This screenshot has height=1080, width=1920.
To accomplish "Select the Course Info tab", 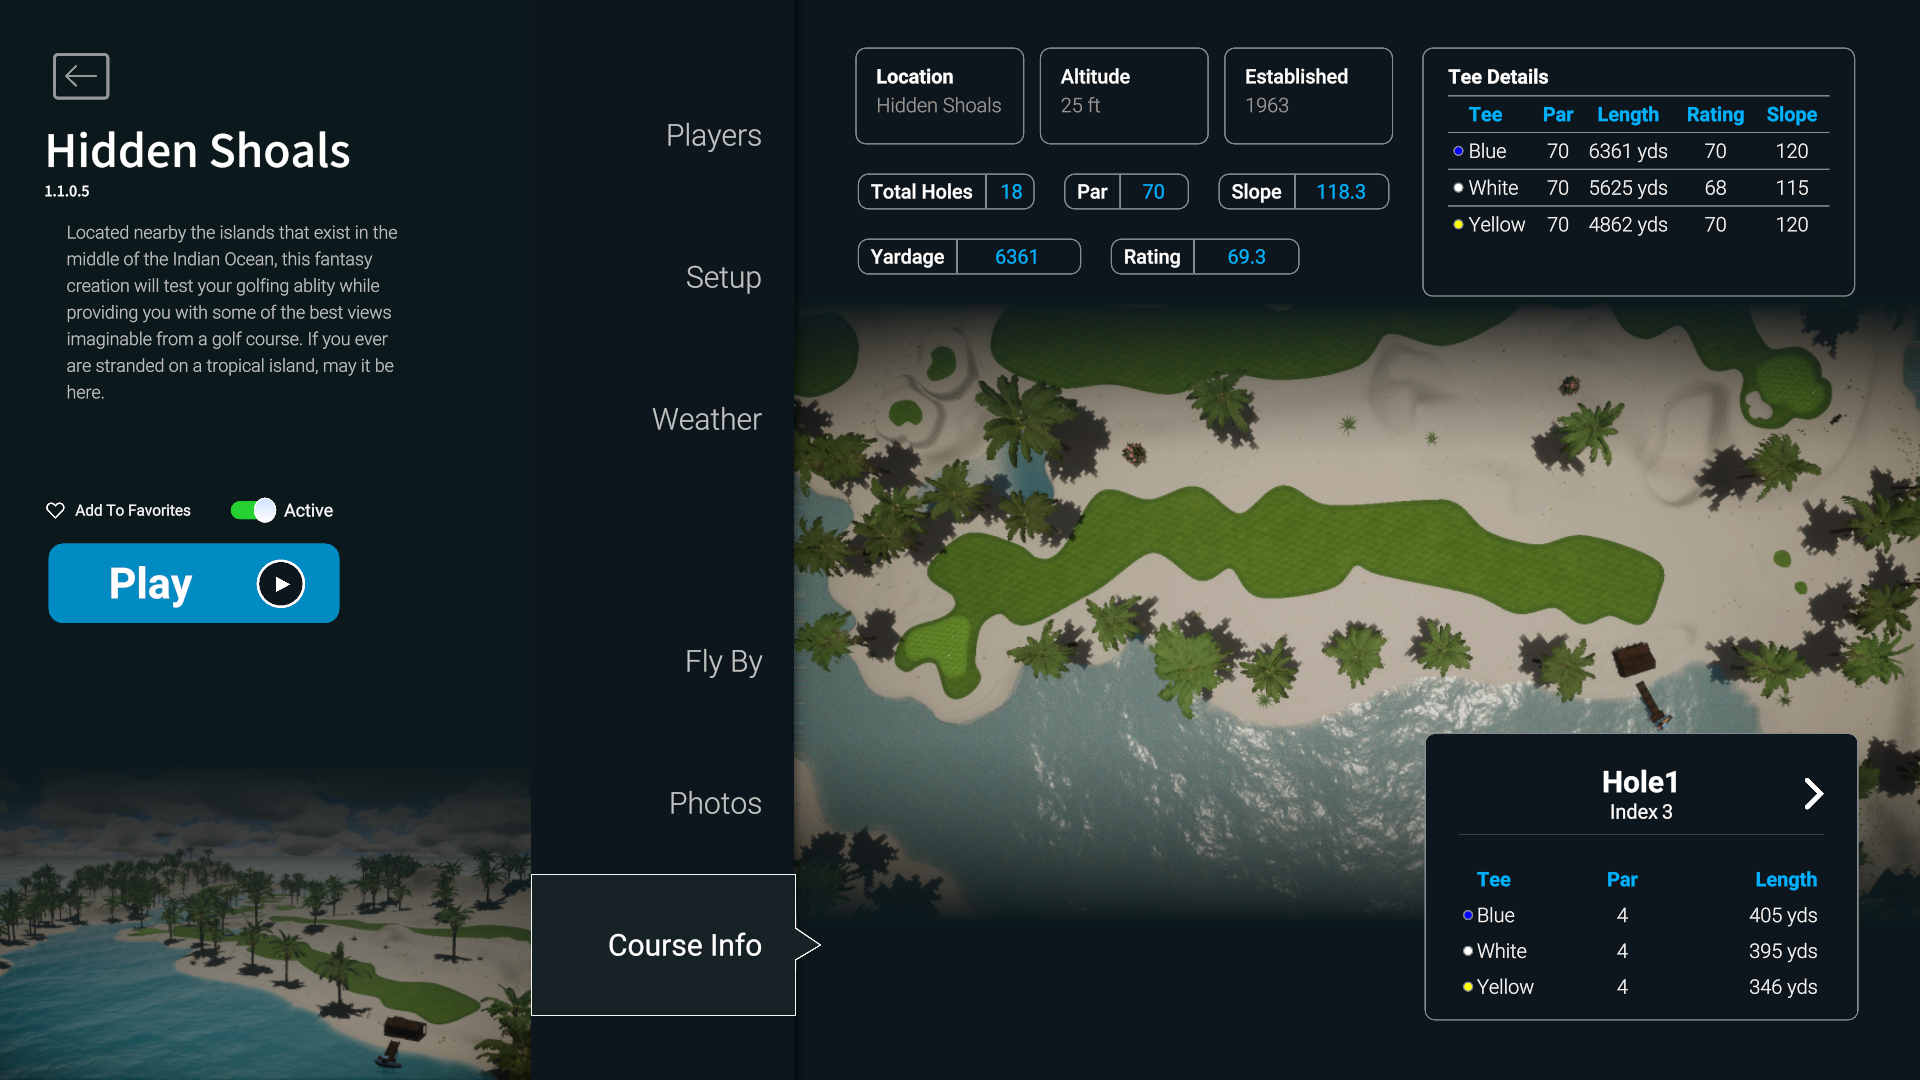I will (x=684, y=945).
